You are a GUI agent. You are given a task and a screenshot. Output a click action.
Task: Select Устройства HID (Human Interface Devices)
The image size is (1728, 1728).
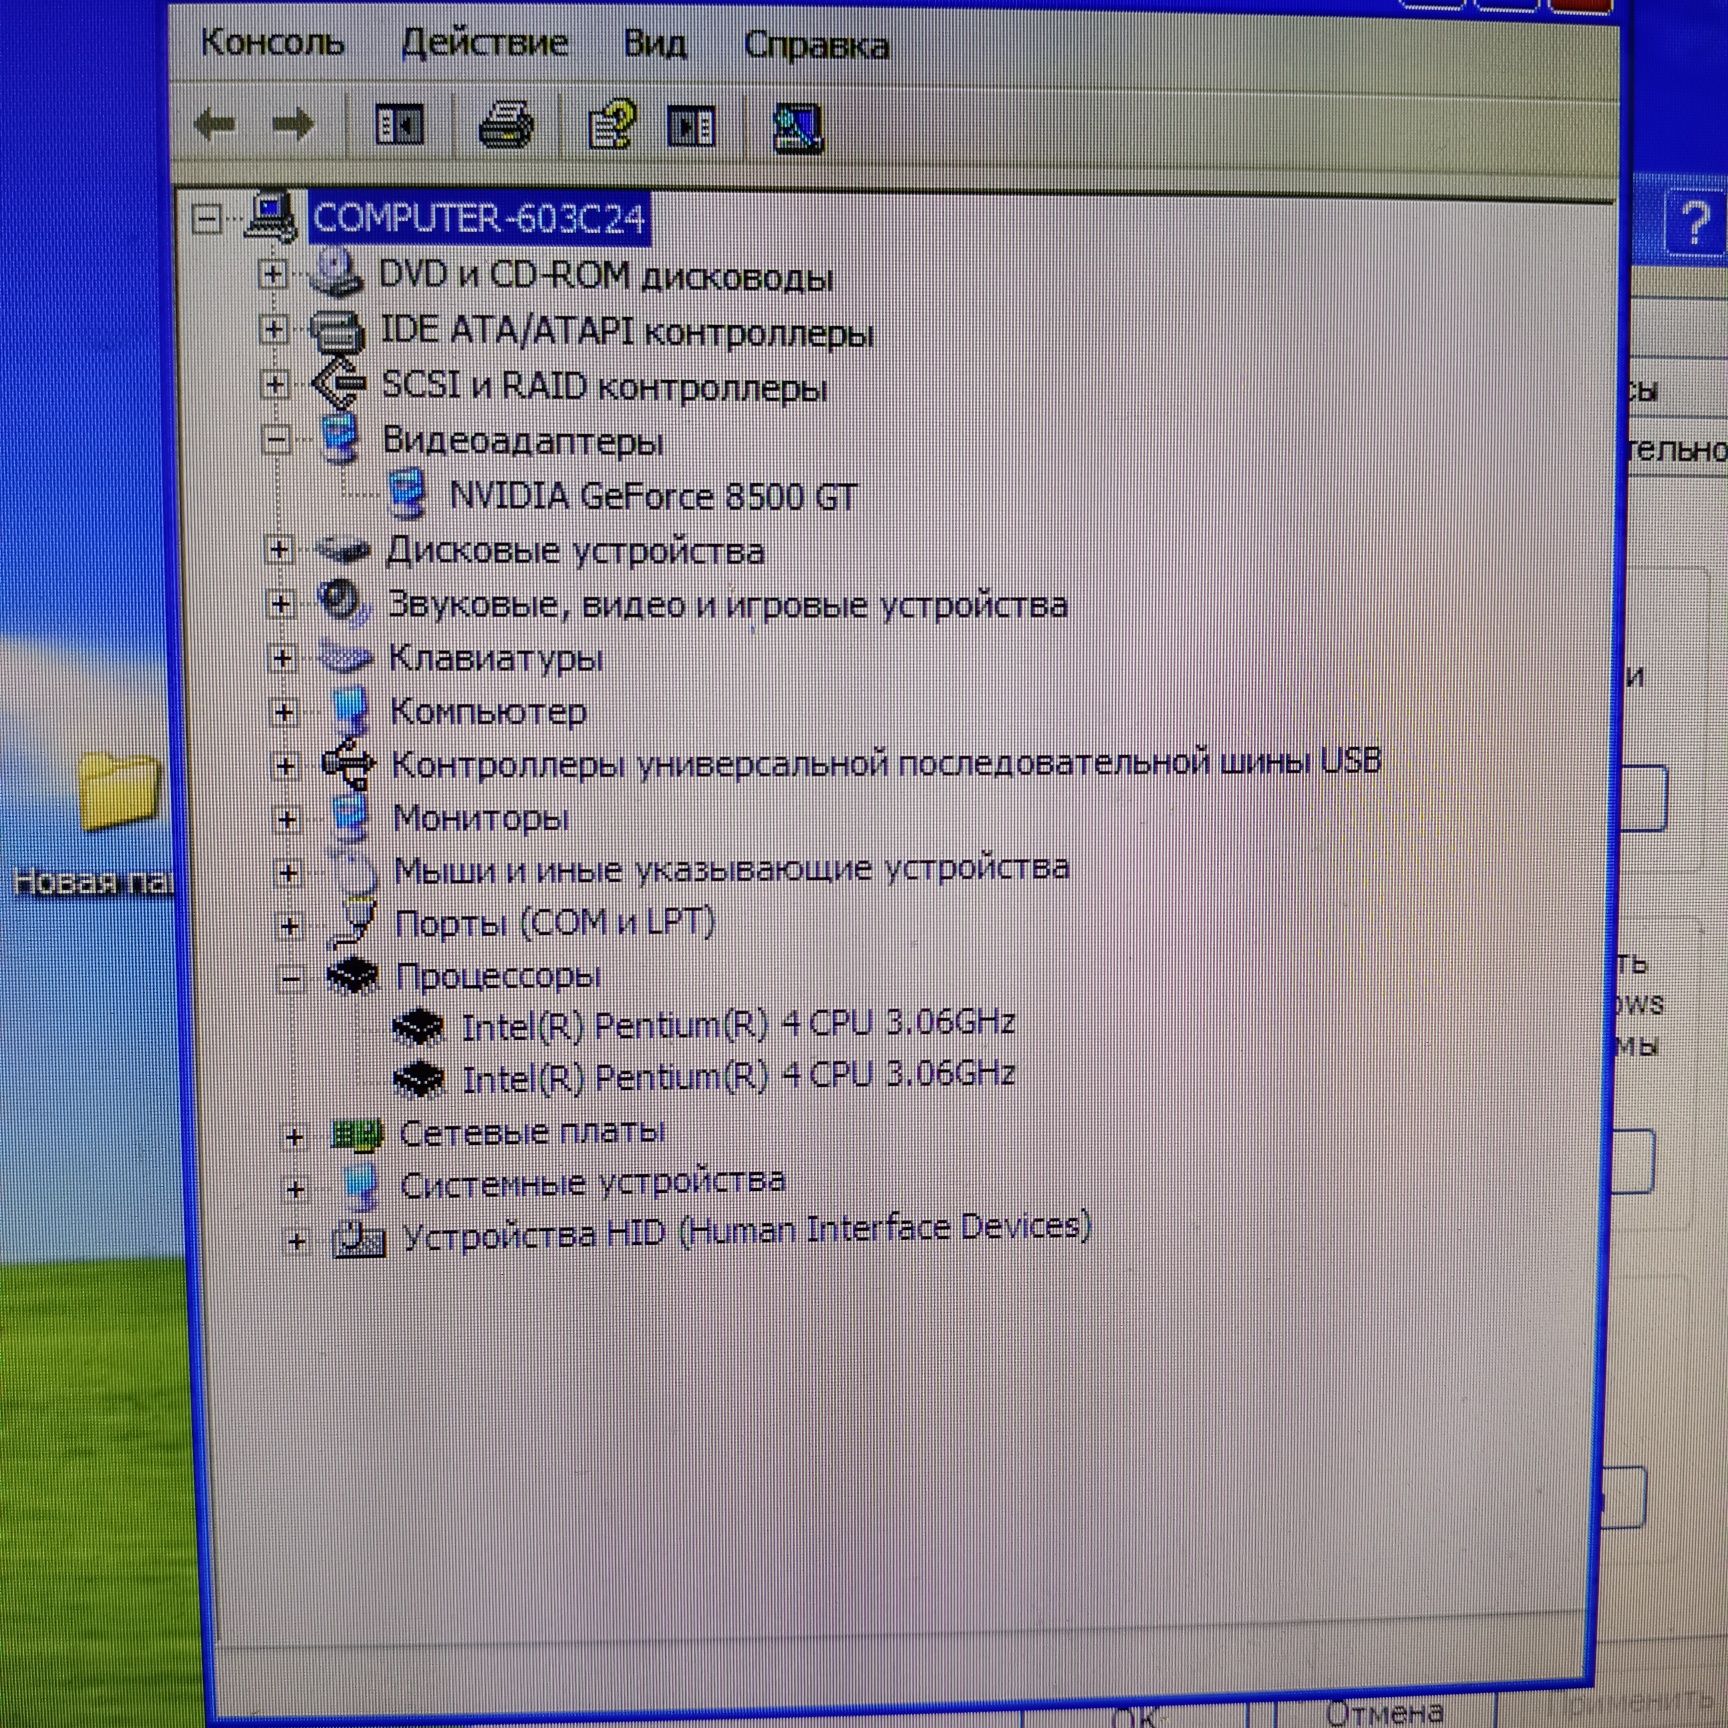[x=746, y=1231]
